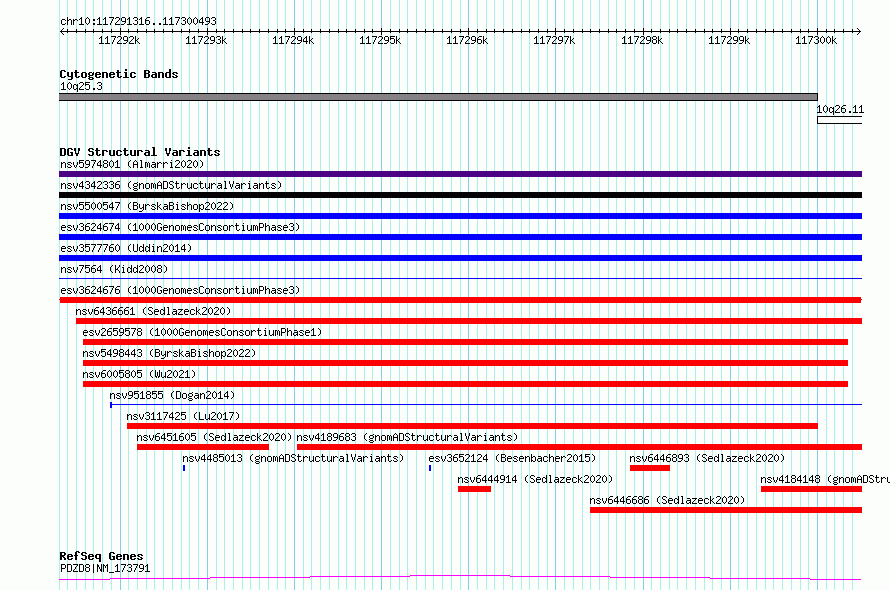The width and height of the screenshot is (890, 590).
Task: Select esv2659578 1000Genomes Phase1 red bar
Action: pyautogui.click(x=465, y=342)
